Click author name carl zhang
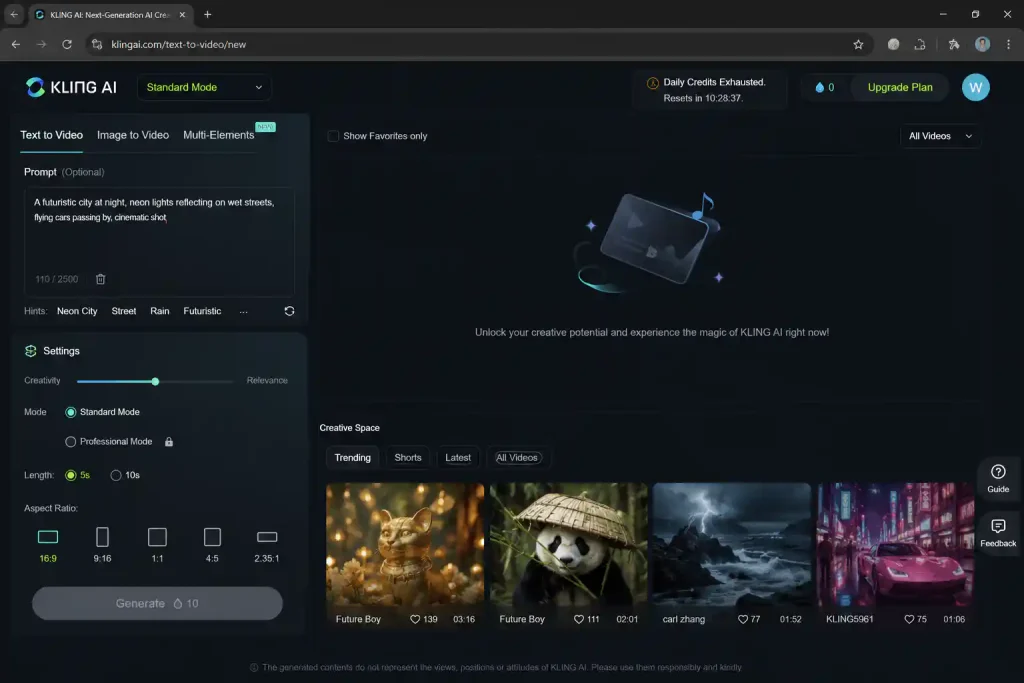 pyautogui.click(x=684, y=619)
